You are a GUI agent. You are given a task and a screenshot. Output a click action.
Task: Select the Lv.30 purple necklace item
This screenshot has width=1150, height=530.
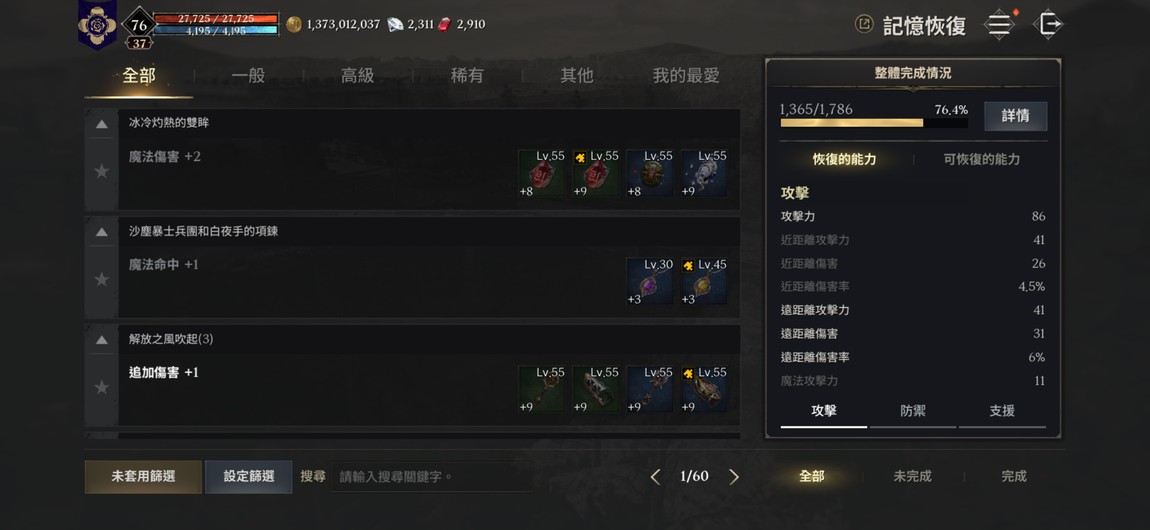tap(649, 281)
